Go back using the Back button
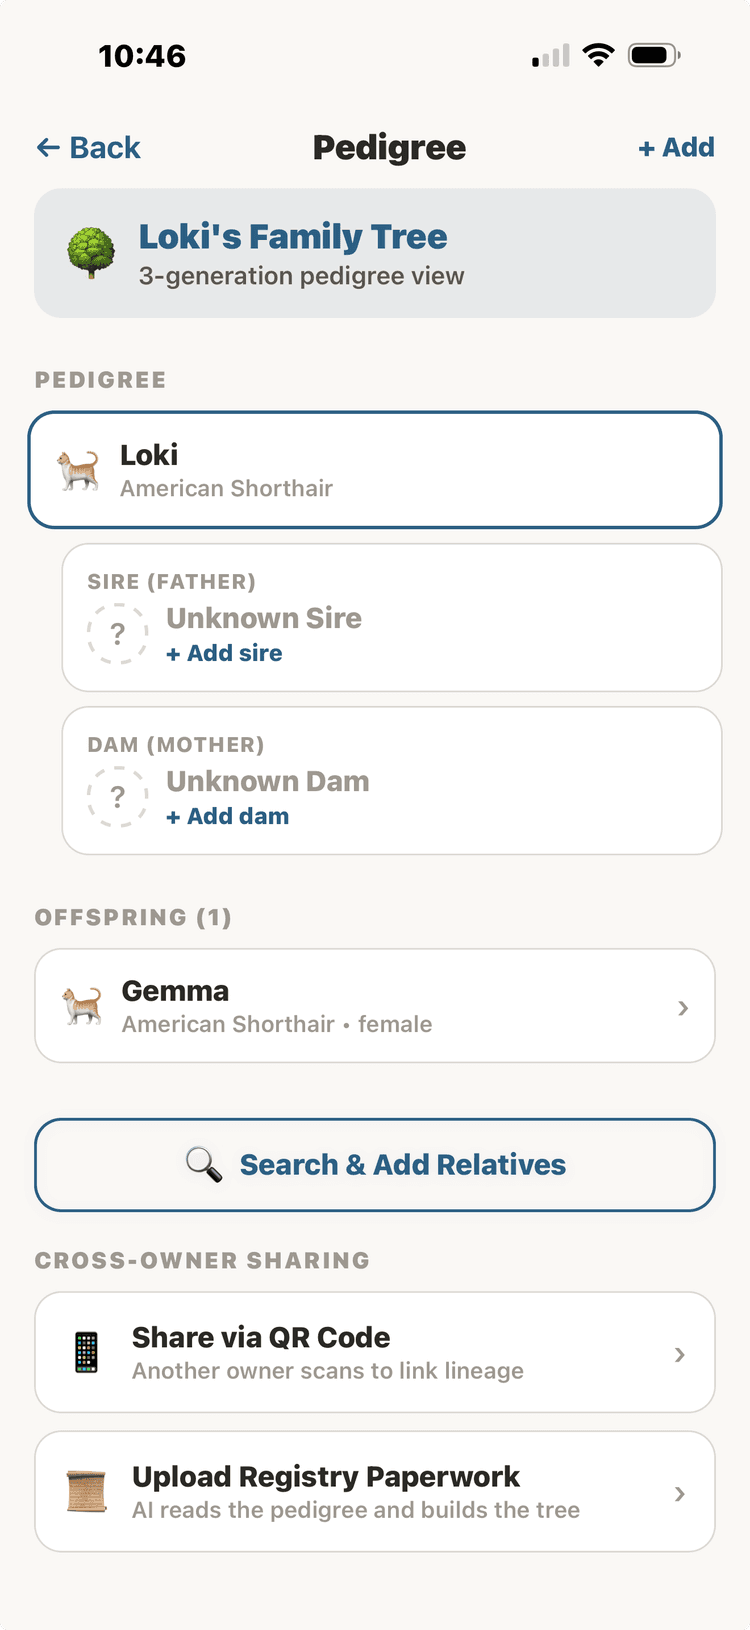The width and height of the screenshot is (750, 1630). coord(89,148)
